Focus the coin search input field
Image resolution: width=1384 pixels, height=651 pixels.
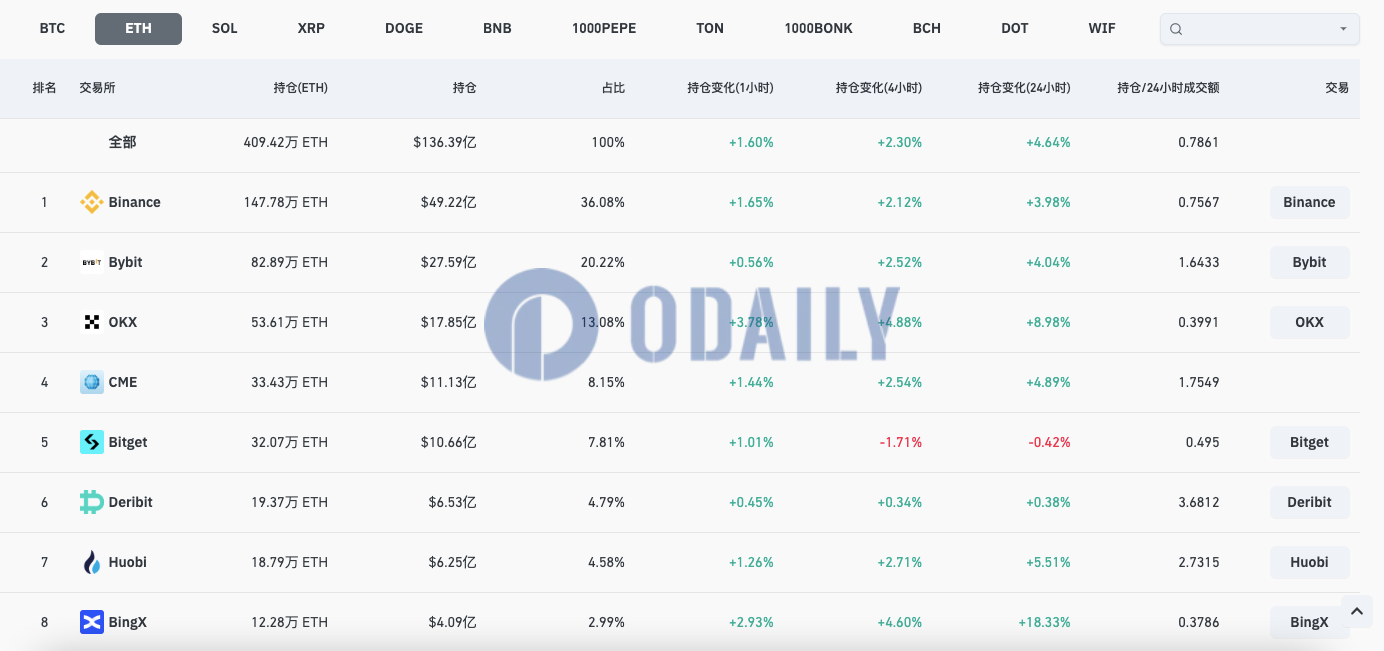(1259, 29)
